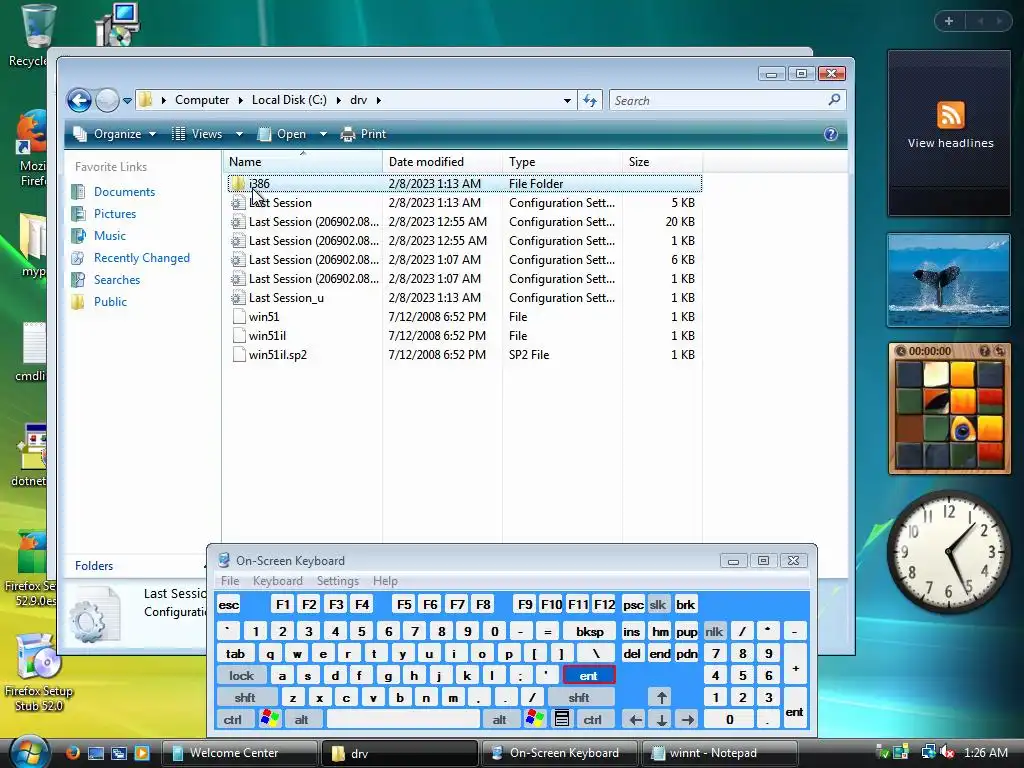Click the Windows Start orb
The width and height of the screenshot is (1024, 768).
tap(27, 751)
